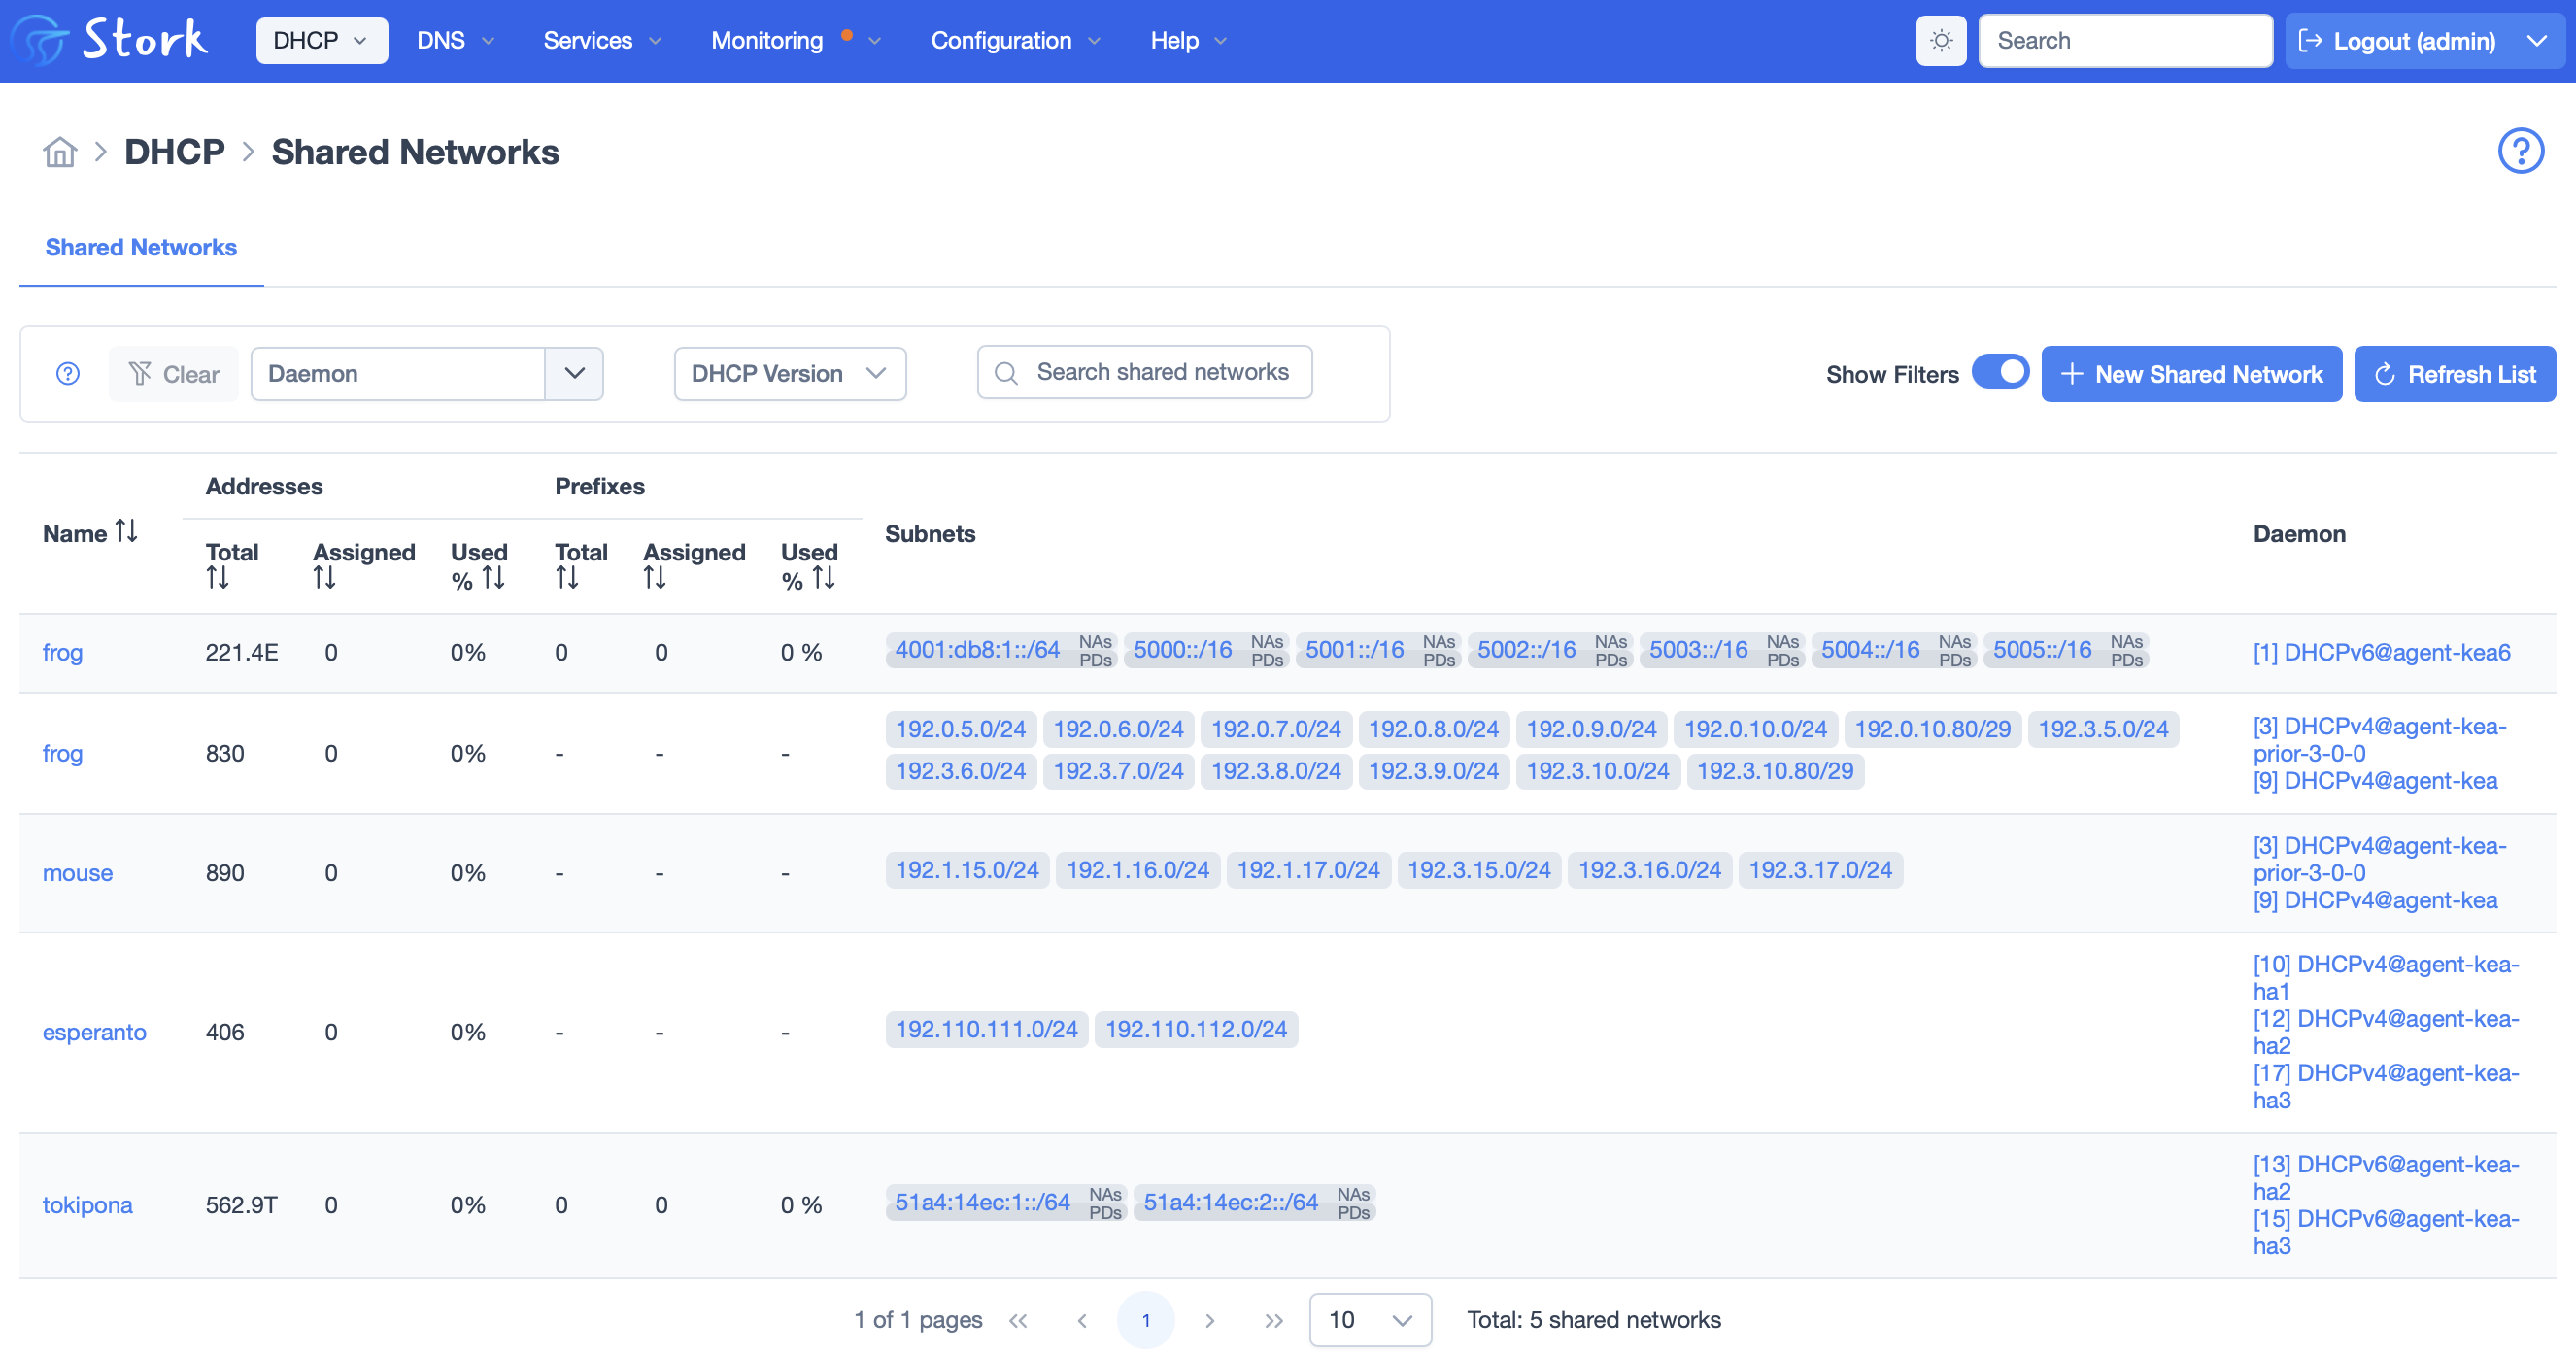This screenshot has width=2576, height=1356.
Task: Disable the Show Filters toggle
Action: coord(2000,372)
